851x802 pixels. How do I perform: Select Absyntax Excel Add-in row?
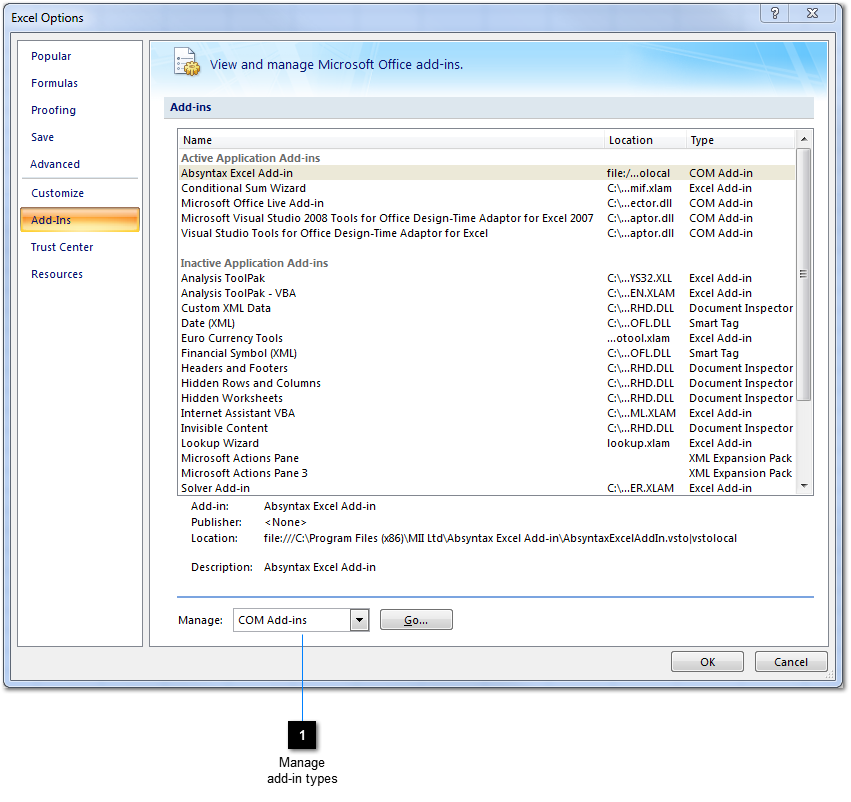pos(487,173)
